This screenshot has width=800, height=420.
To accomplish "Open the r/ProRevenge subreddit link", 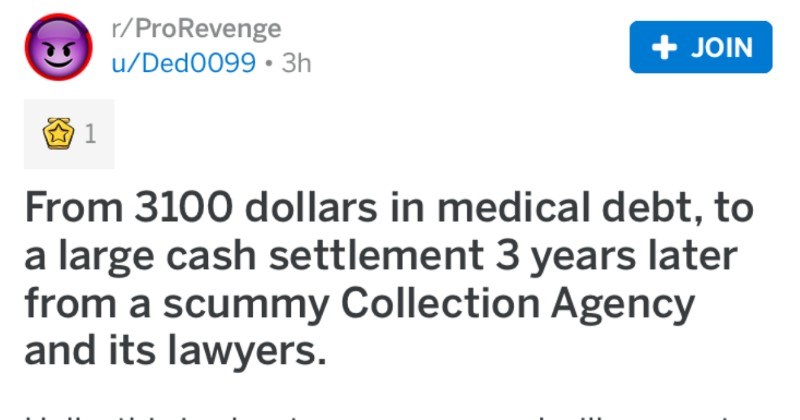I will (x=197, y=28).
